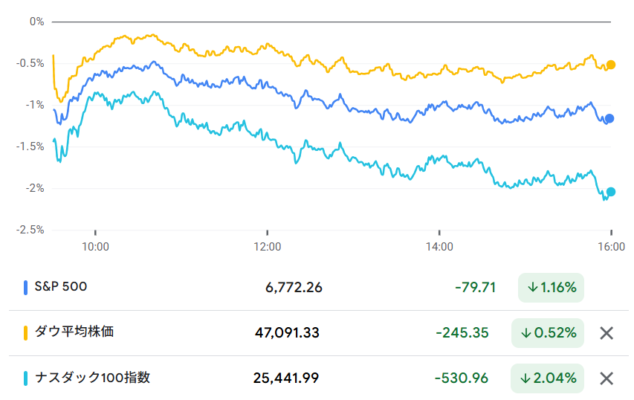
Task: Click the cyan end dot on the chart
Action: tap(611, 192)
